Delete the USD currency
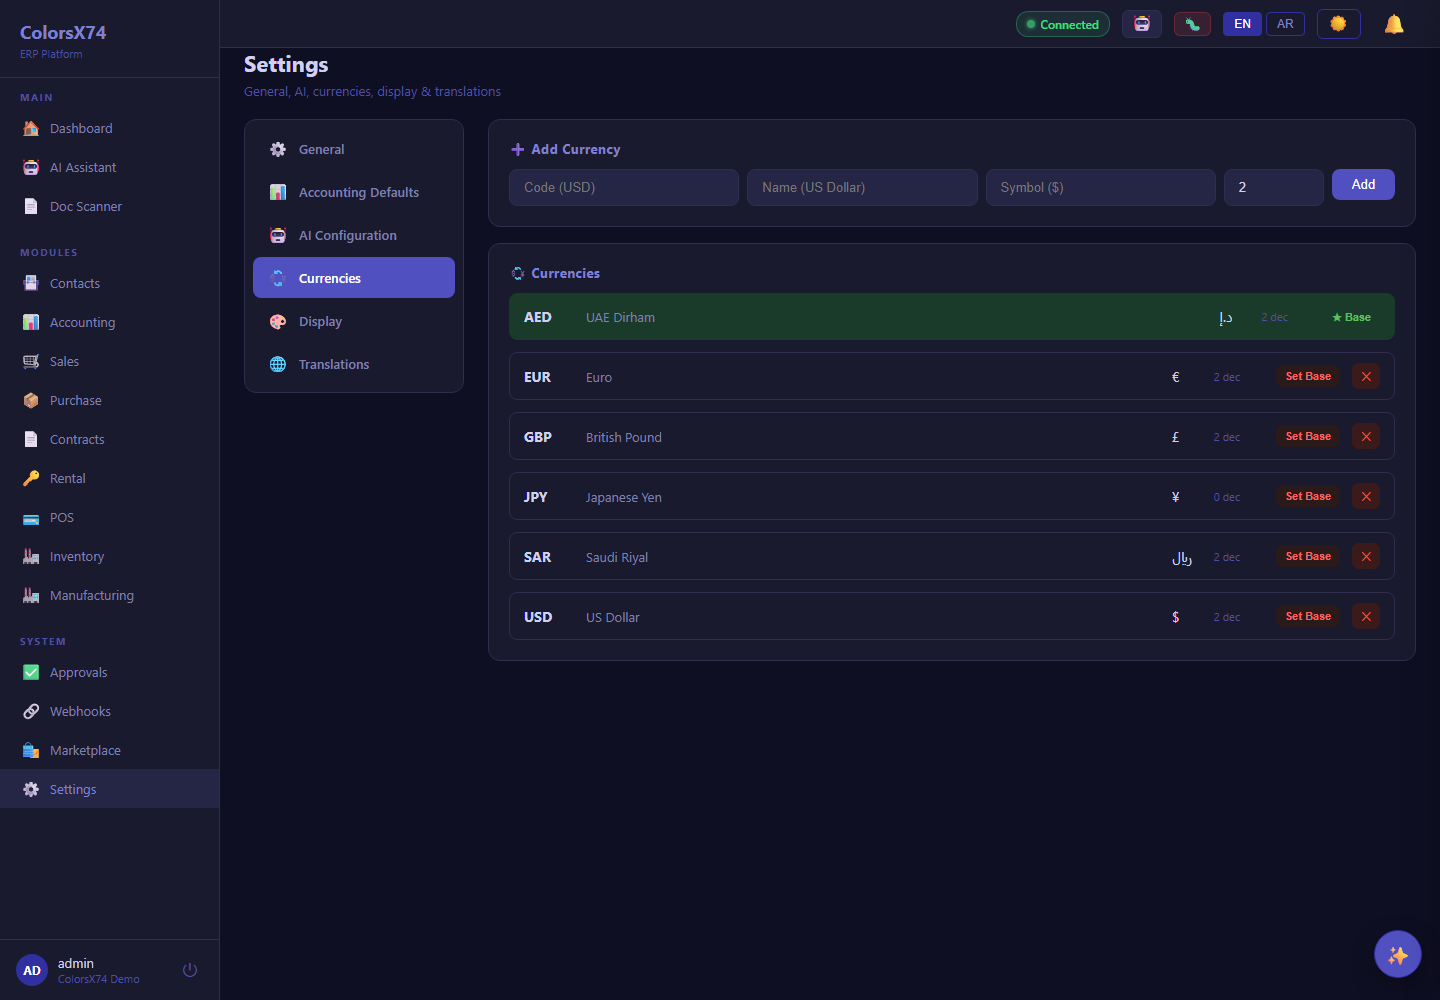Screen dimensions: 1440x1000 (x=1366, y=617)
